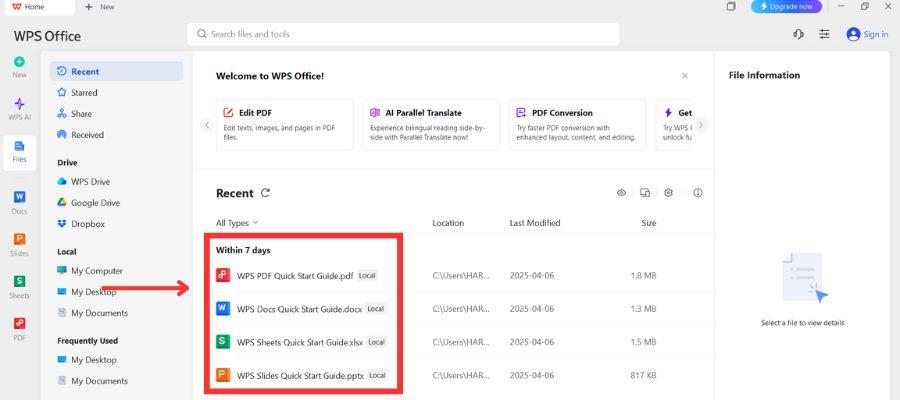Click the Sign in avatar icon
Screen dimensions: 900x400
point(853,34)
